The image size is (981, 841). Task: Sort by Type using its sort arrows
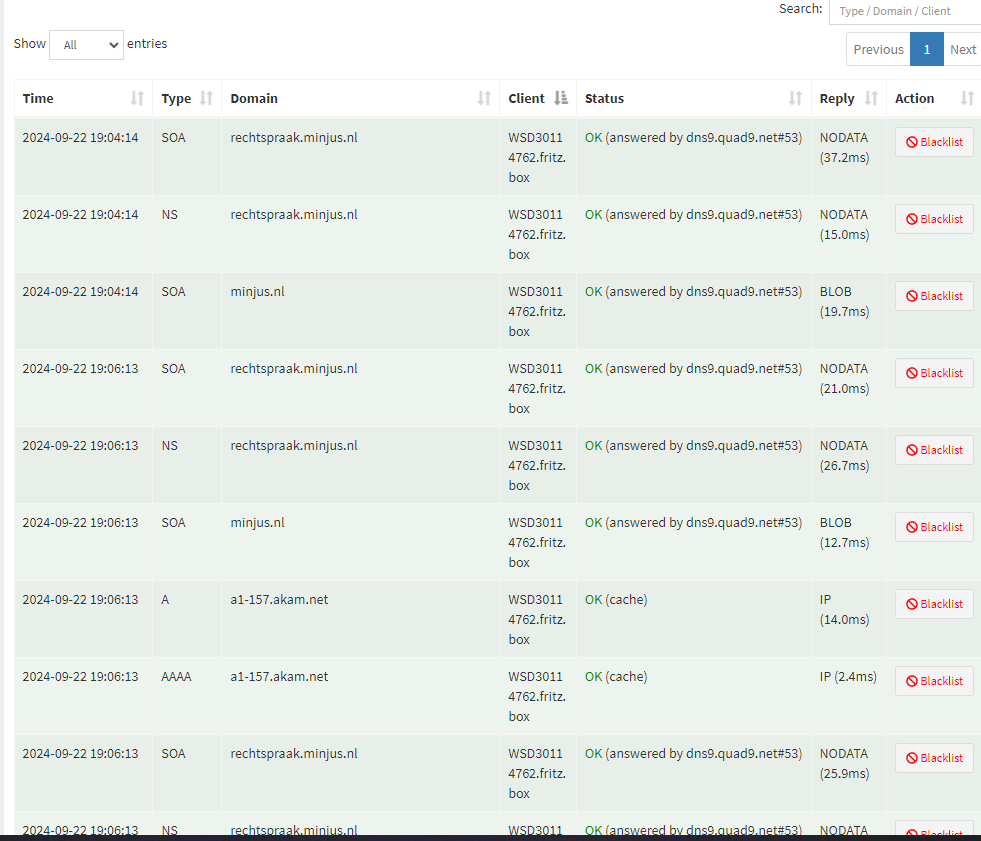click(206, 98)
